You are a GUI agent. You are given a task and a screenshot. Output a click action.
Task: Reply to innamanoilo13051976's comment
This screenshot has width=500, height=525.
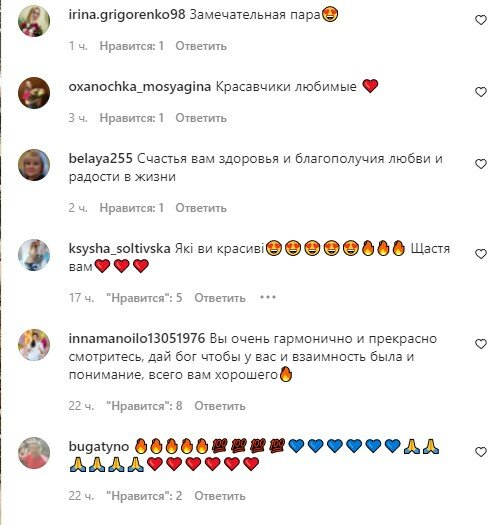220,406
